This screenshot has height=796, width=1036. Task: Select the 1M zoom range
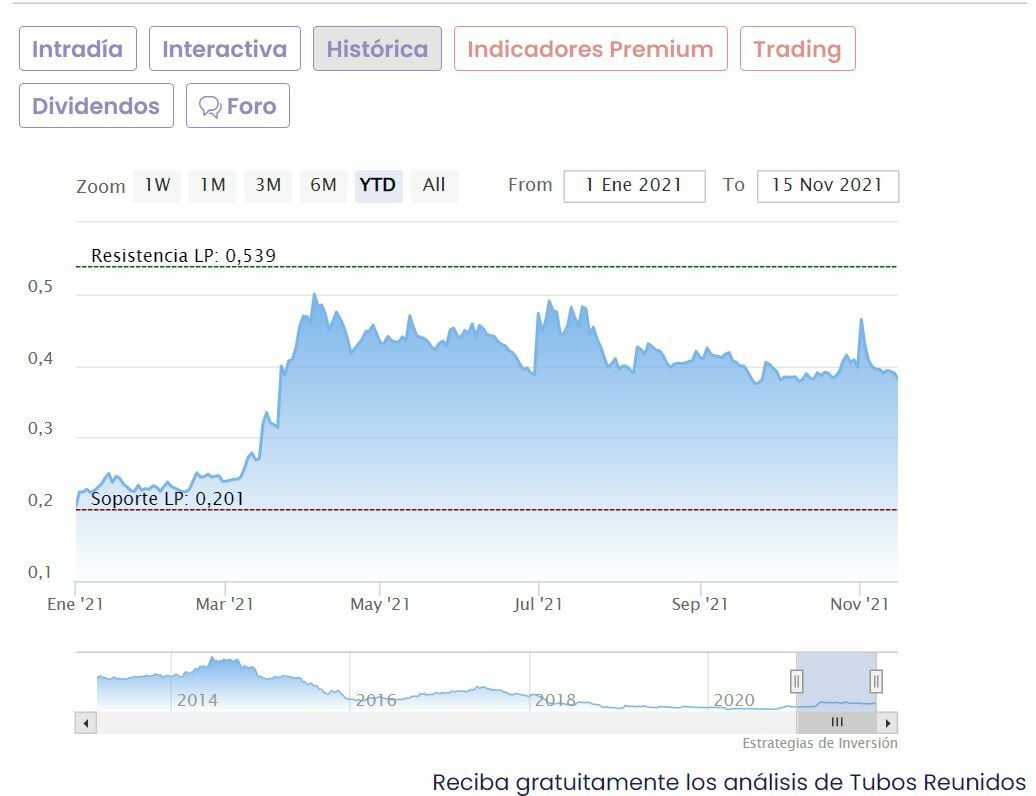coord(212,185)
